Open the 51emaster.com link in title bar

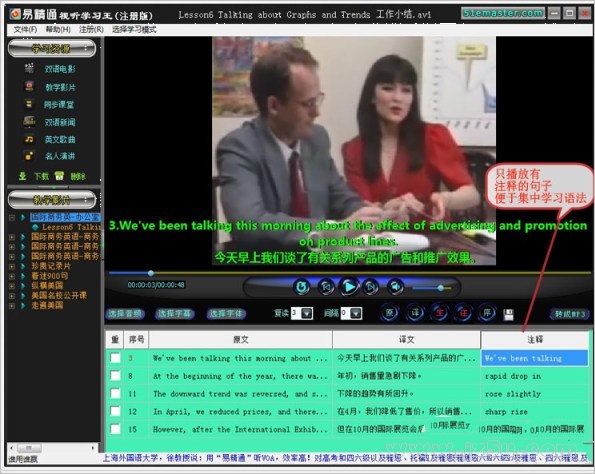pos(503,13)
